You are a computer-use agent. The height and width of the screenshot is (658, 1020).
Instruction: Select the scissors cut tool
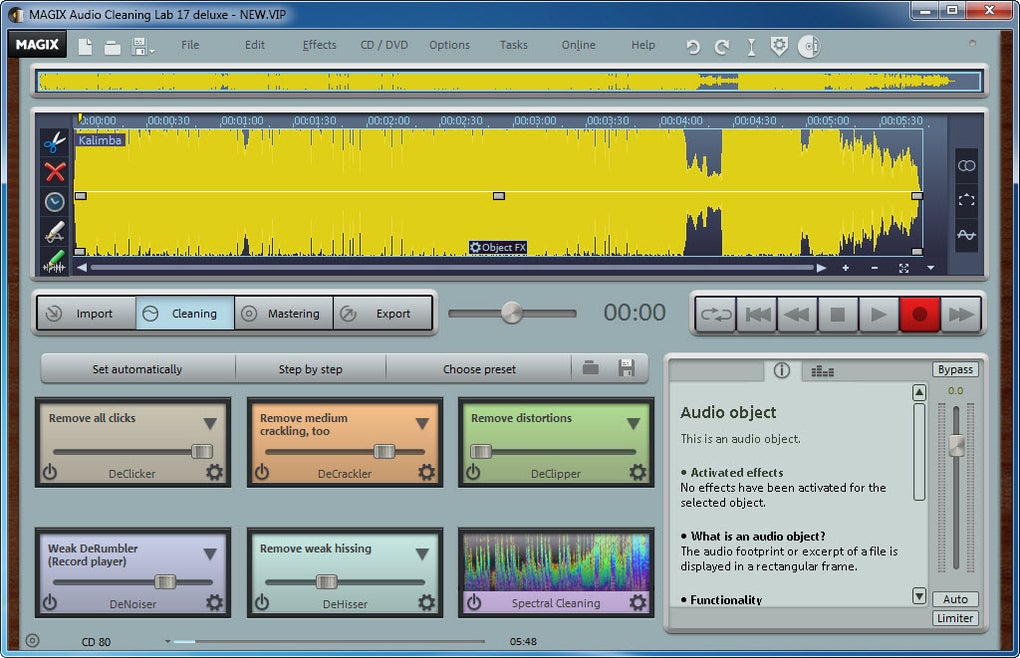[x=54, y=142]
